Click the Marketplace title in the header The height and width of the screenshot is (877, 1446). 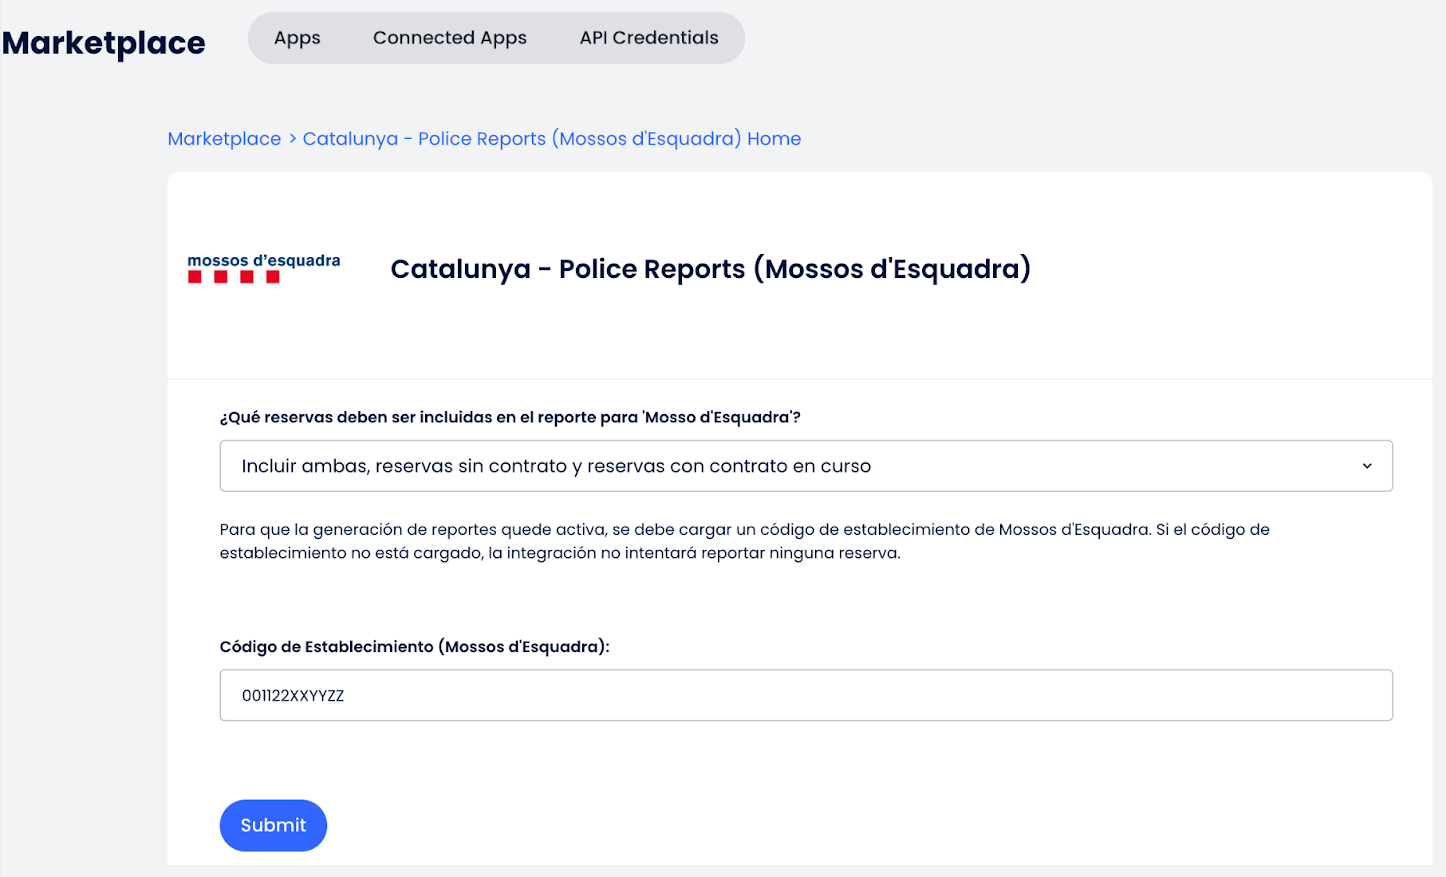tap(104, 43)
